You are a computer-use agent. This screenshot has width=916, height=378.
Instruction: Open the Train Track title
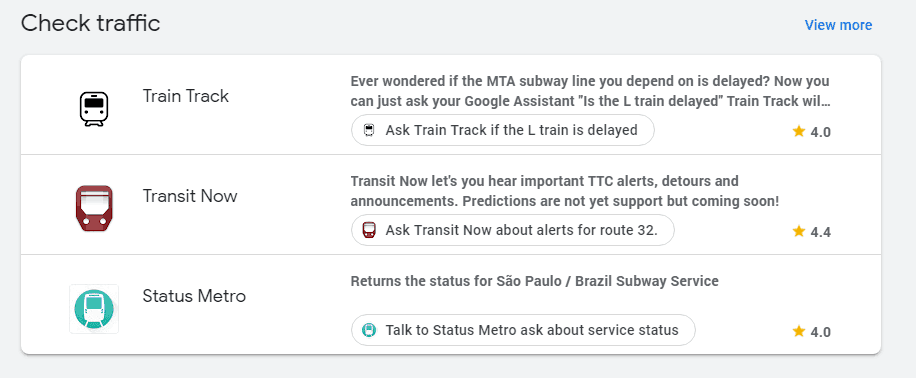pos(186,96)
